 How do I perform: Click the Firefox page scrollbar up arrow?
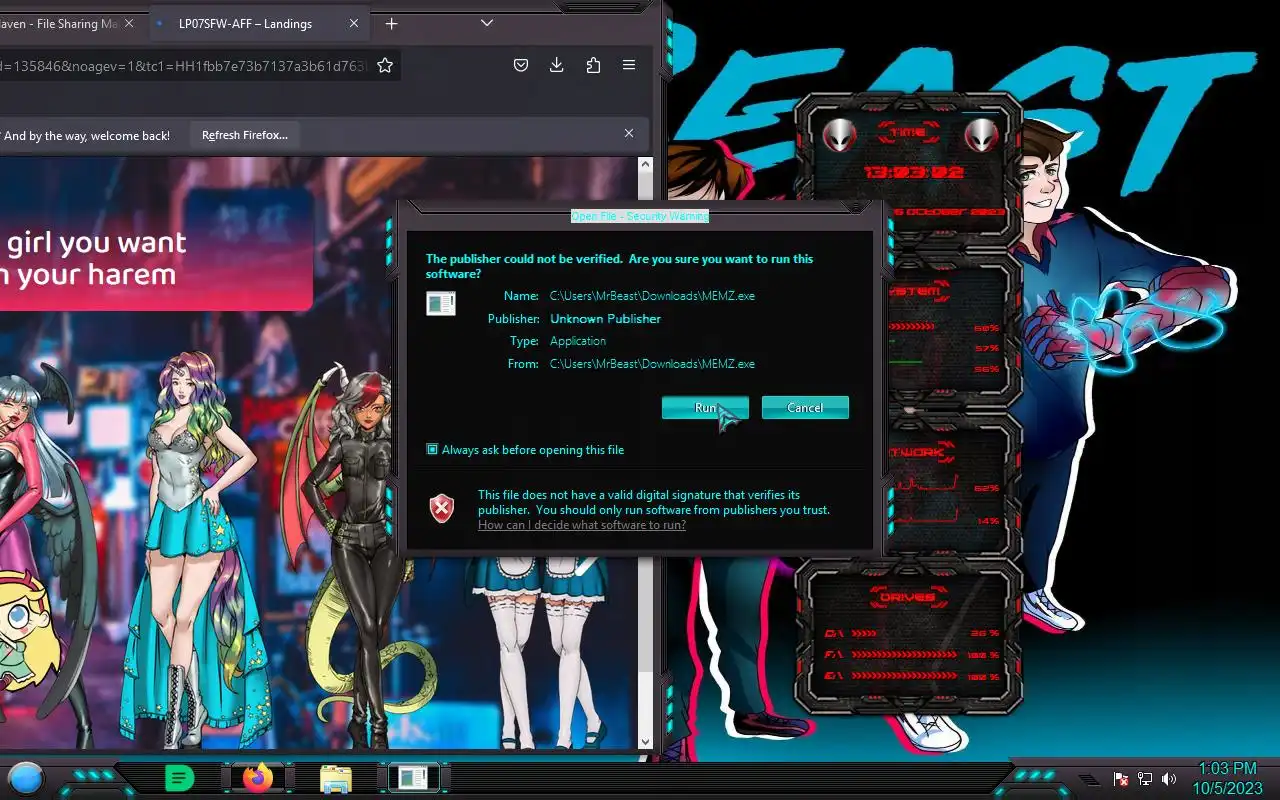pyautogui.click(x=645, y=165)
